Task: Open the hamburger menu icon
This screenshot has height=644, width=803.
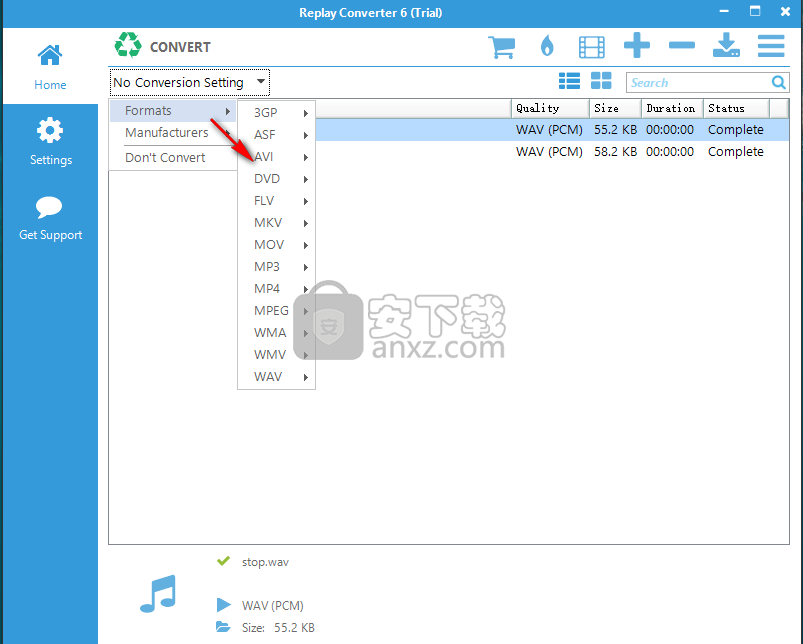Action: [x=771, y=46]
